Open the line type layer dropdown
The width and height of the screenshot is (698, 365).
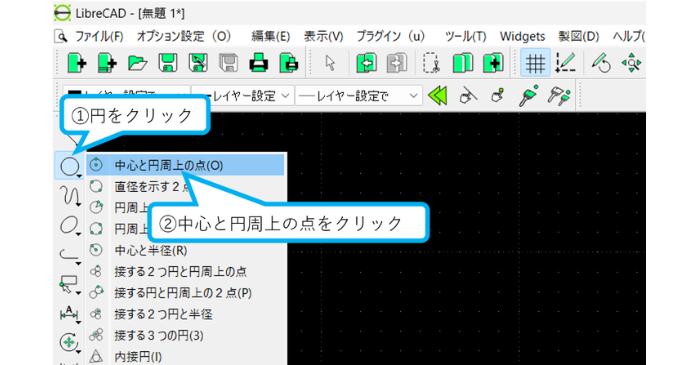[x=358, y=96]
